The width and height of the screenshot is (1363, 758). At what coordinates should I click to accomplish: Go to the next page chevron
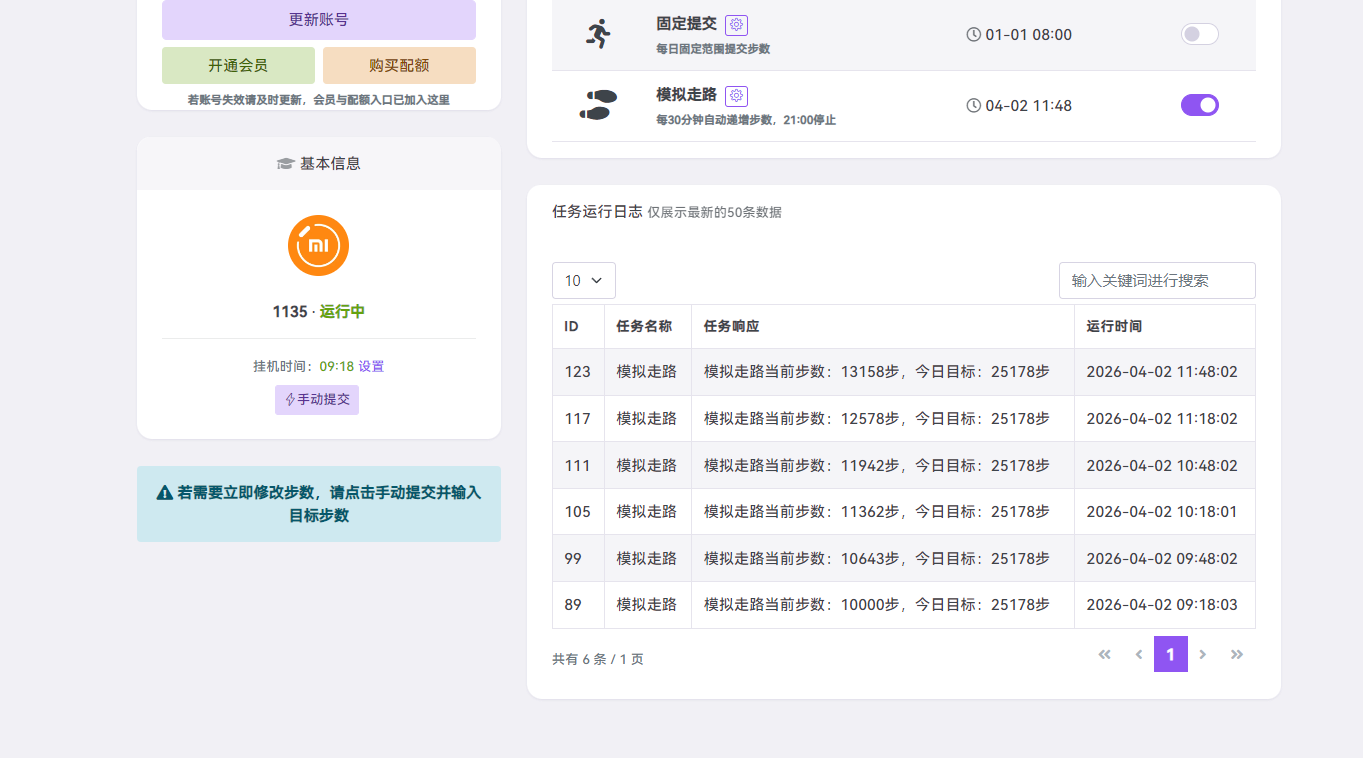(1203, 654)
